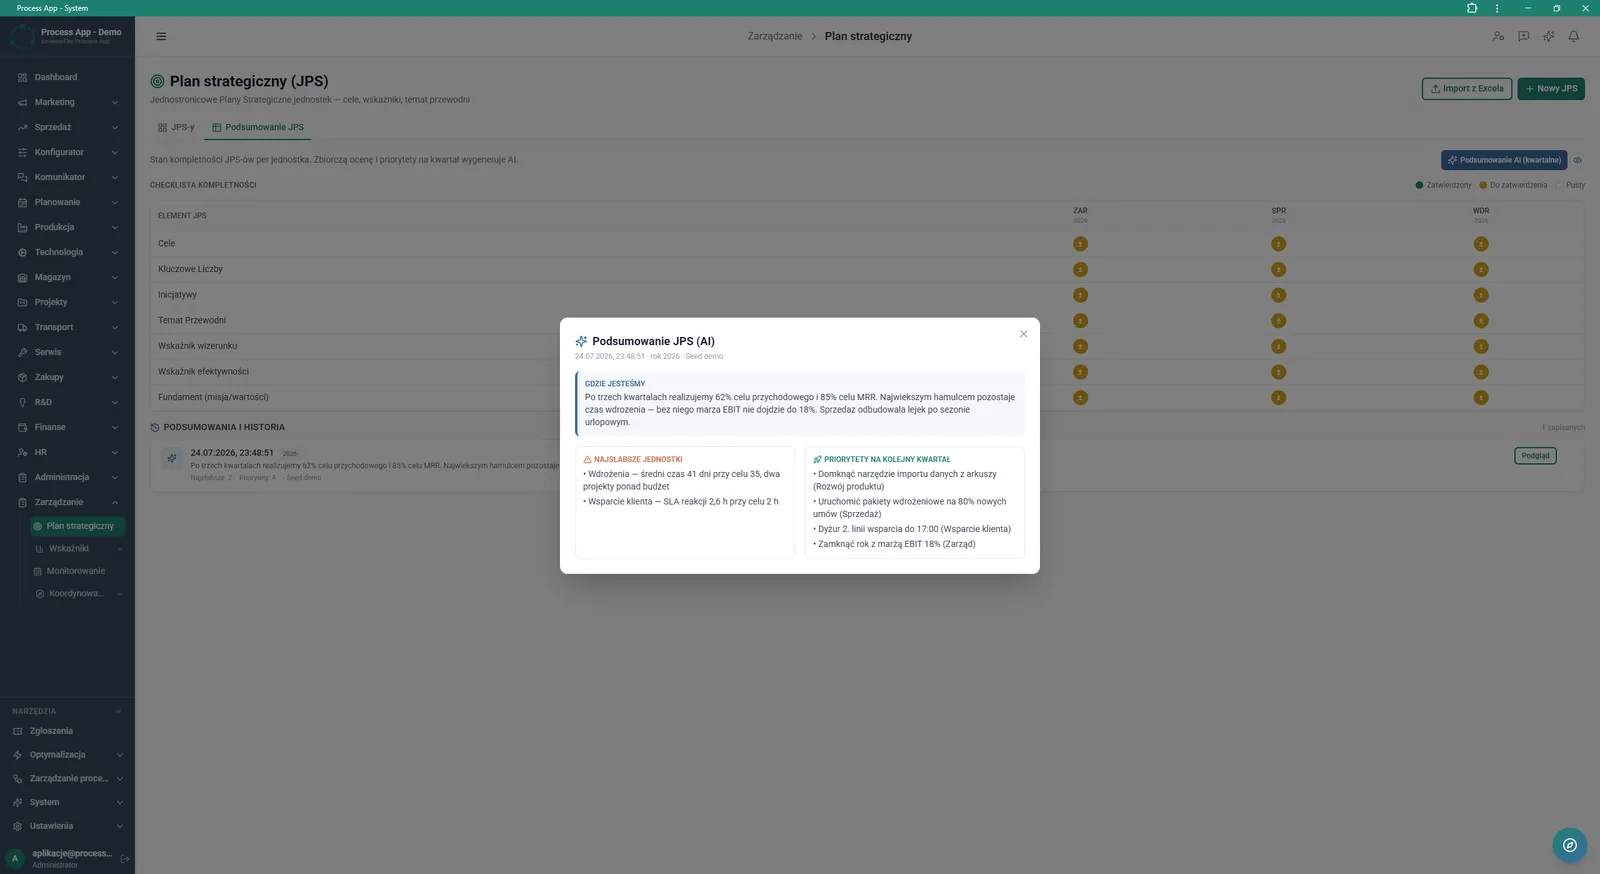Expand the Marketing menu chevron
This screenshot has width=1600, height=874.
[x=115, y=102]
